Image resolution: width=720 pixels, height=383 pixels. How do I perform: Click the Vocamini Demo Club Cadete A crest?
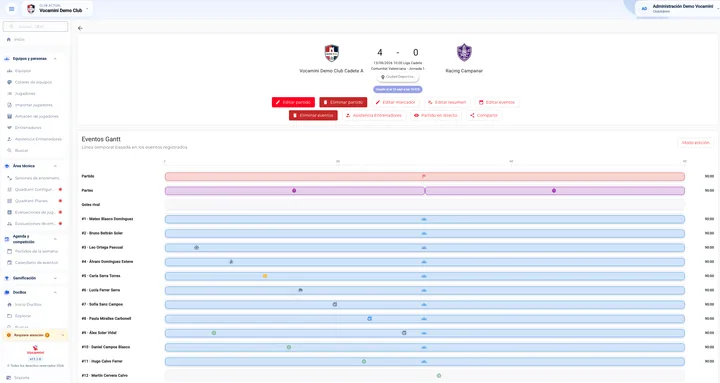click(332, 53)
